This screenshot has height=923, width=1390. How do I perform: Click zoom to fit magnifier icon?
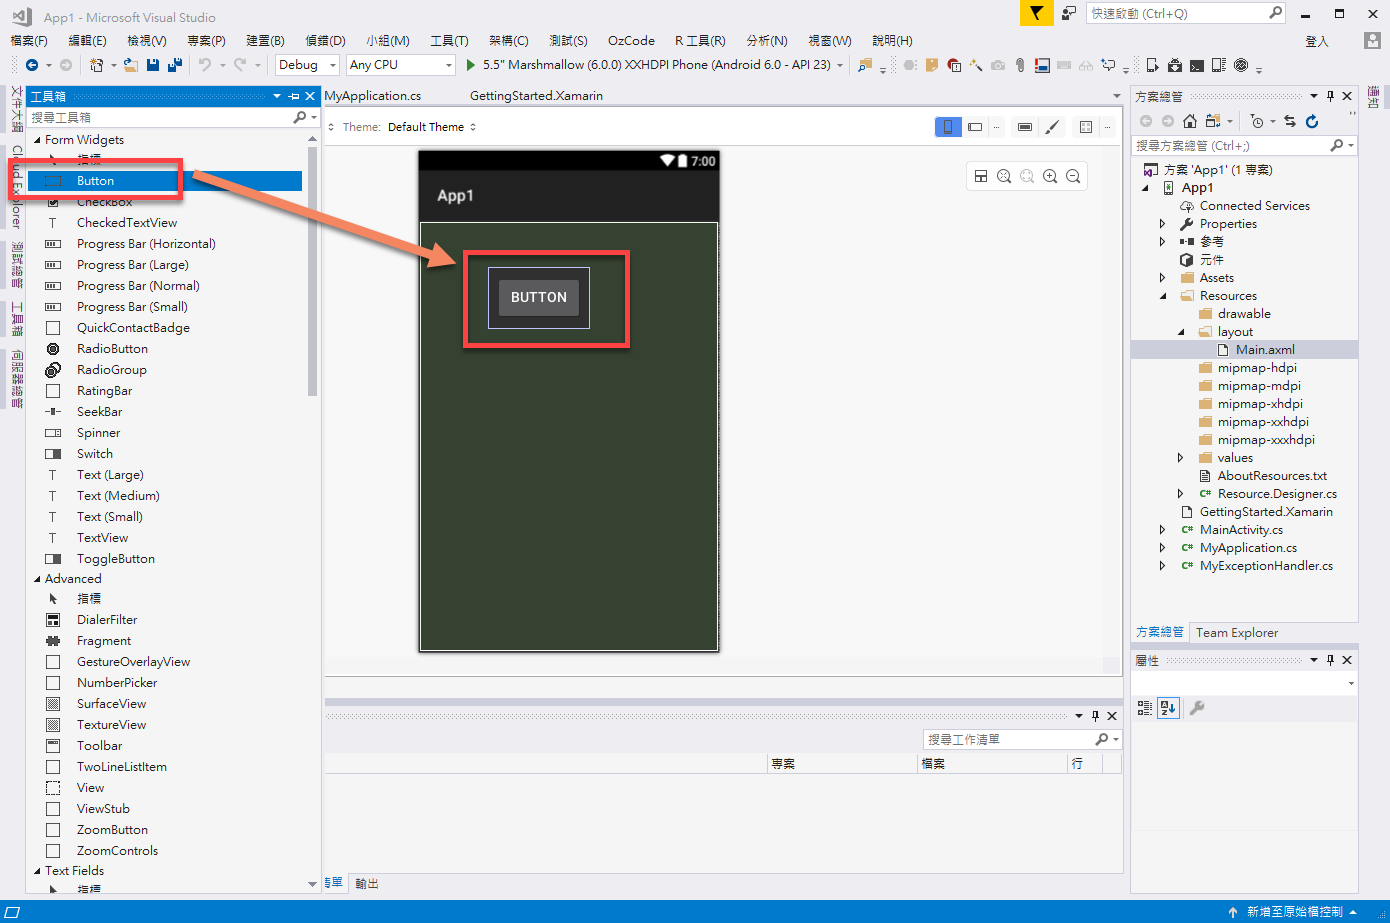click(x=1004, y=176)
